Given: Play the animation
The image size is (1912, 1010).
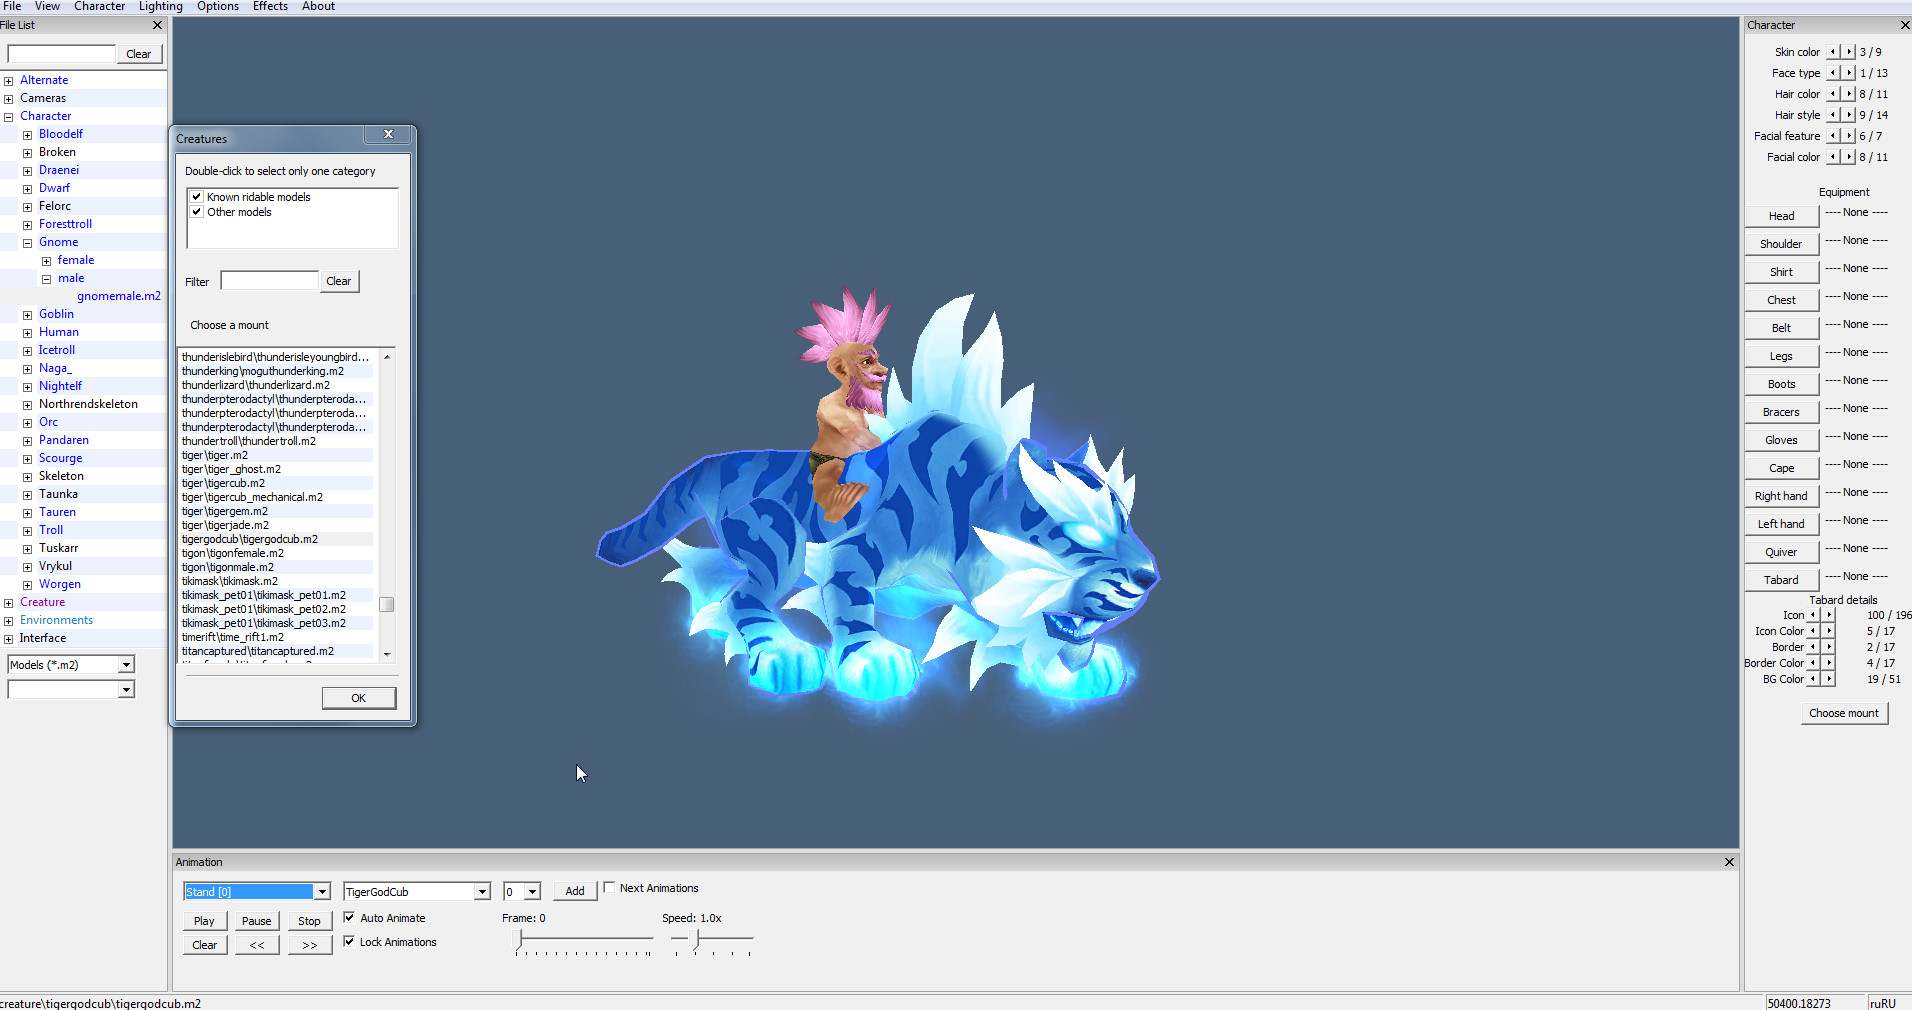Looking at the screenshot, I should point(204,921).
